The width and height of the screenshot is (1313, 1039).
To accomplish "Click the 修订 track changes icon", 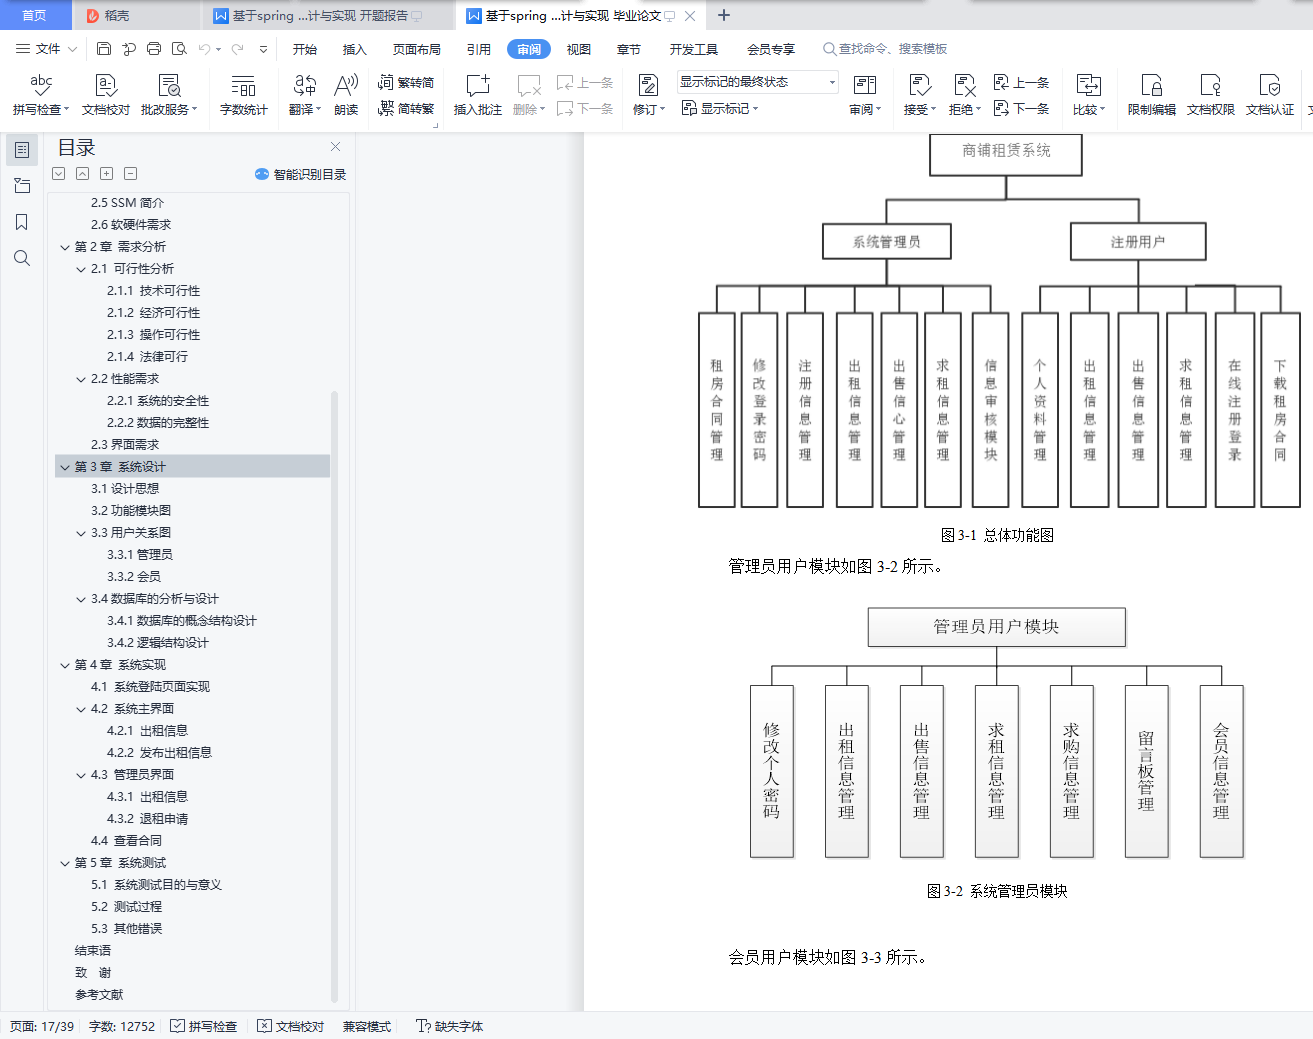I will (x=648, y=86).
